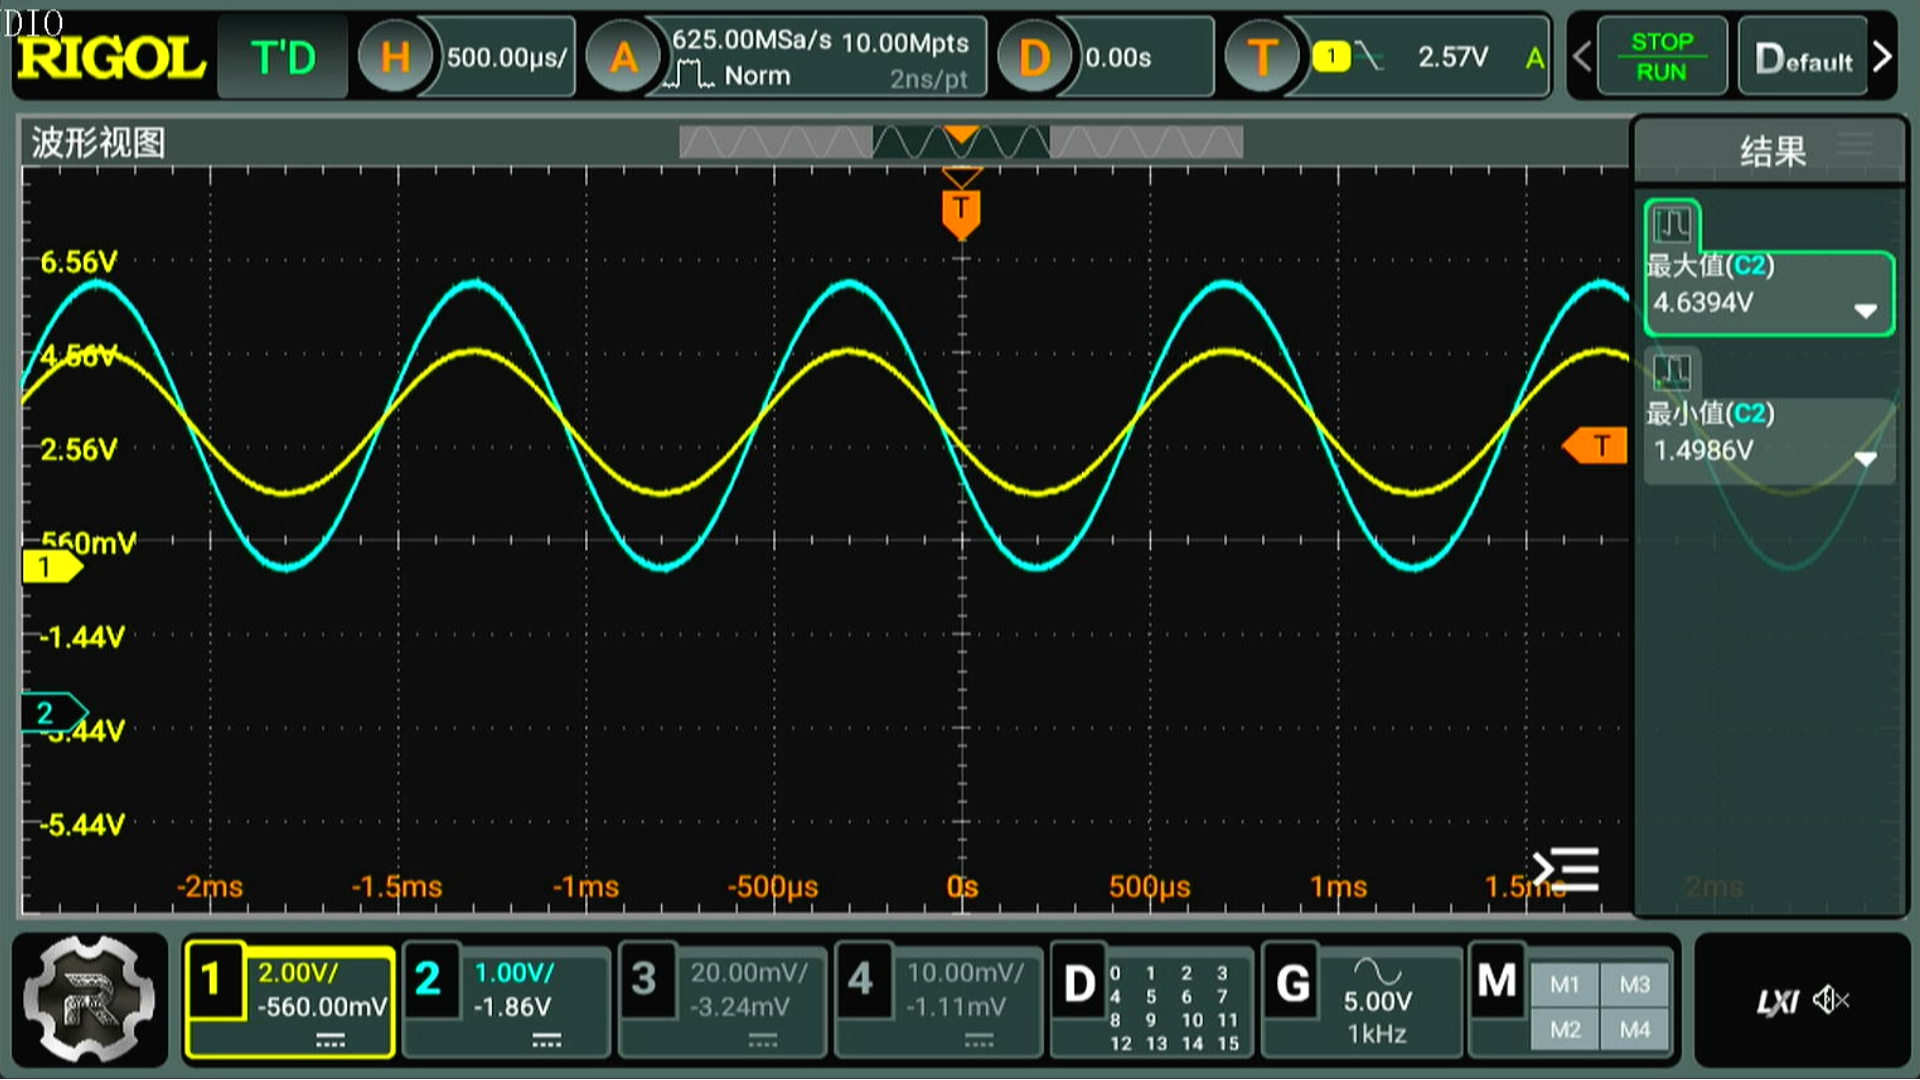
Task: Click the acquisition A icon
Action: coord(623,57)
